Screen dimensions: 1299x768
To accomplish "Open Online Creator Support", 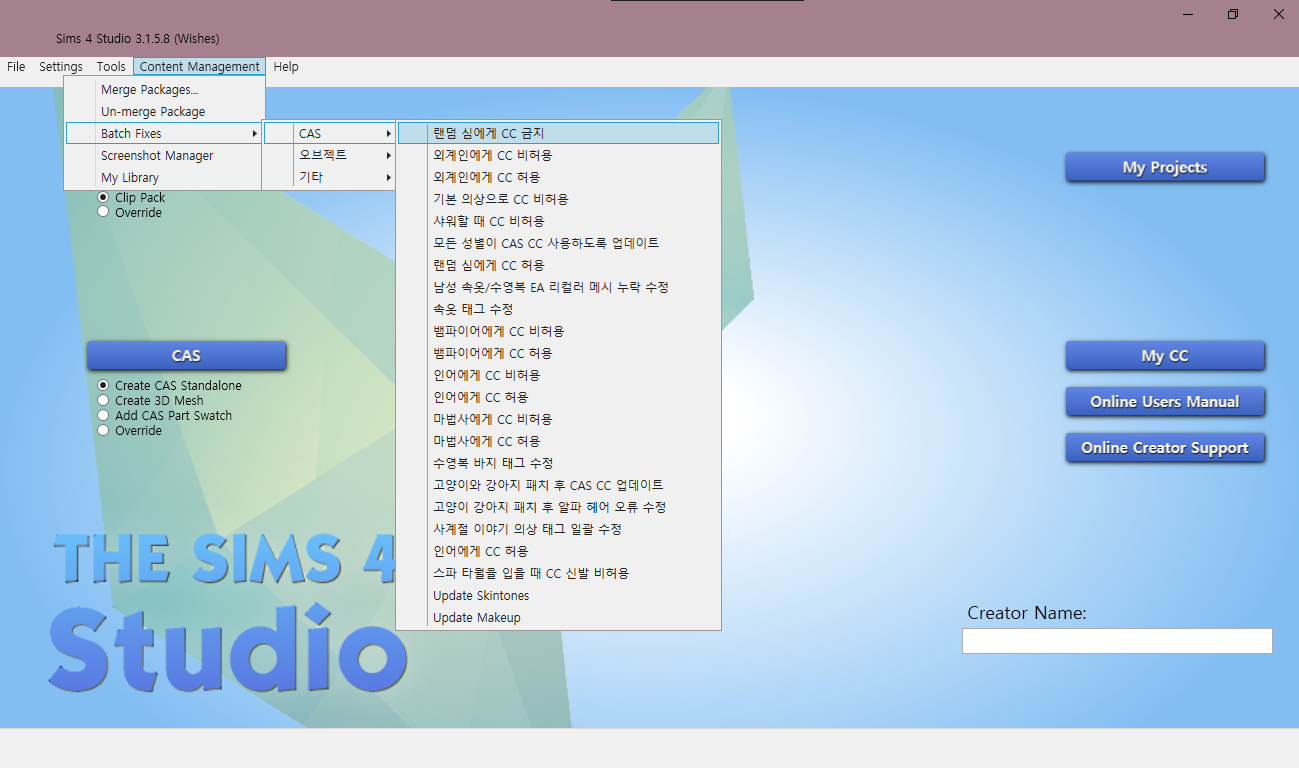I will [x=1165, y=447].
